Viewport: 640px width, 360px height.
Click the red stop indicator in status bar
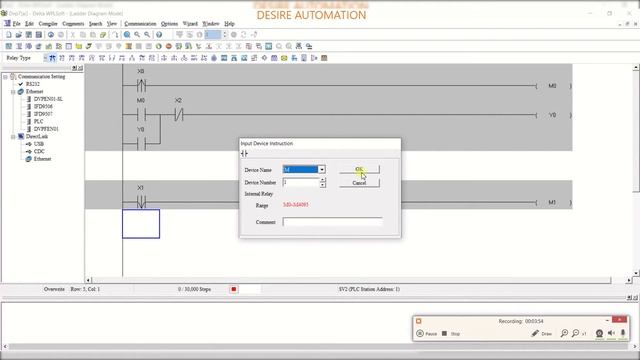(233, 289)
